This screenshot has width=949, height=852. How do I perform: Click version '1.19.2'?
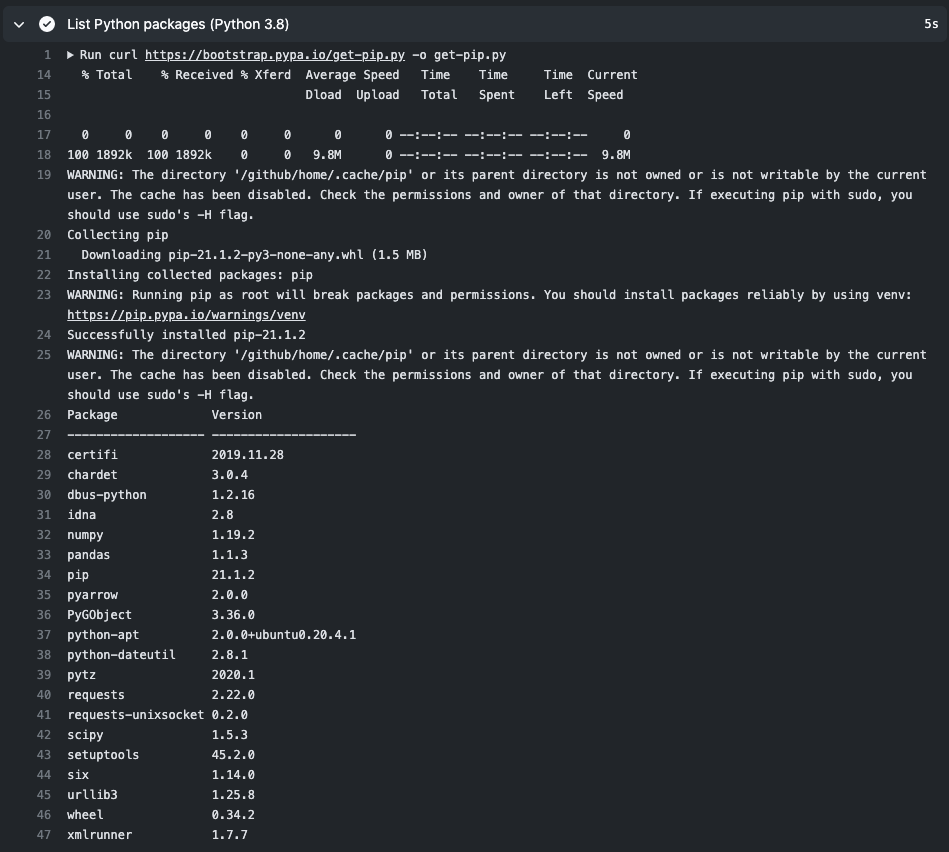point(233,535)
